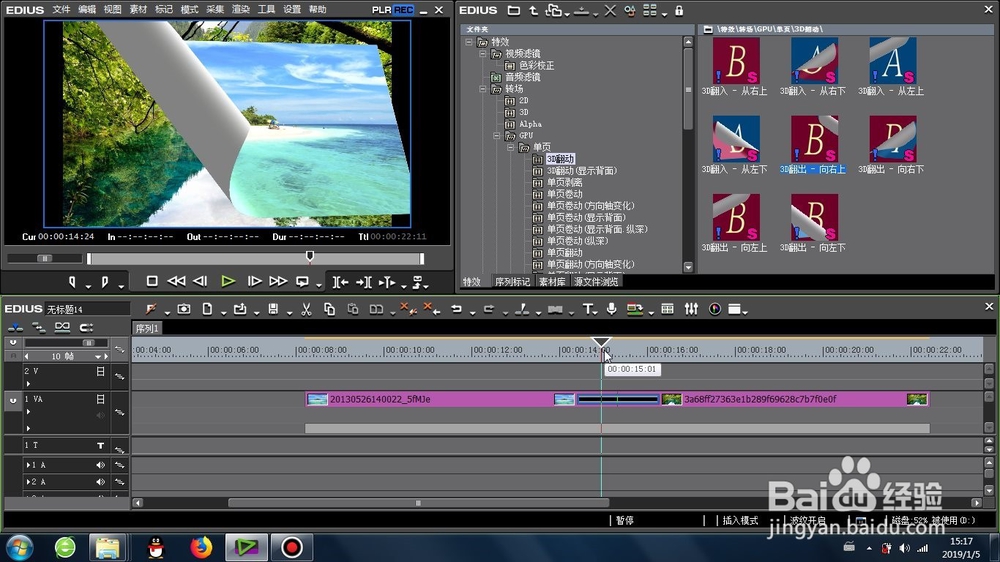Select the 单页剥离 tree item
1000x562 pixels.
(564, 182)
